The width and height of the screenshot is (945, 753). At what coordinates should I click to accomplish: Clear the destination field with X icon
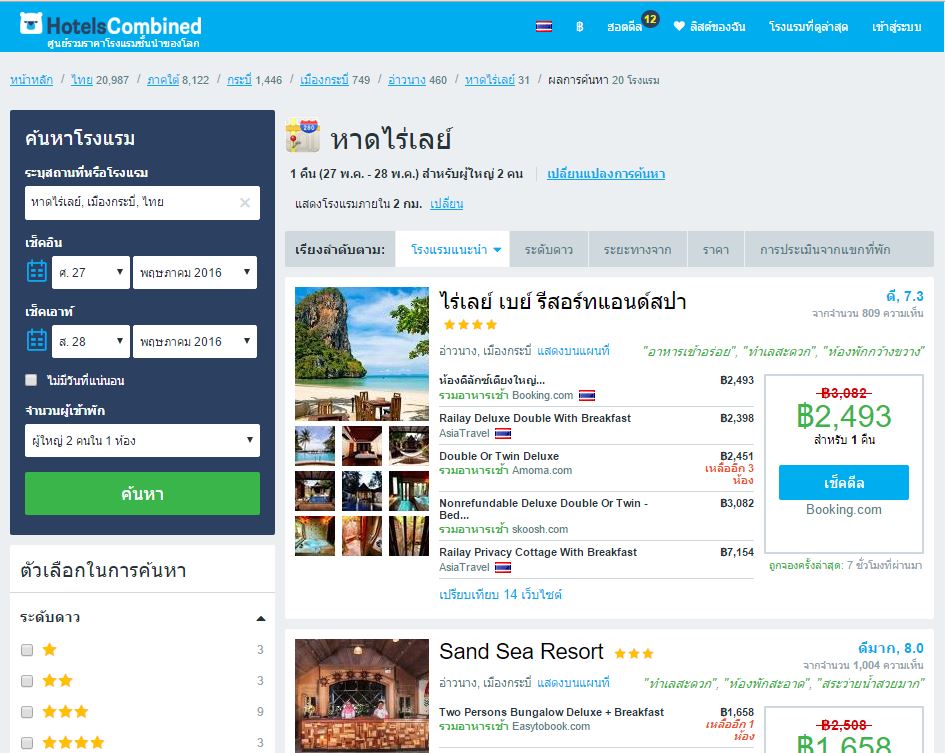coord(245,203)
